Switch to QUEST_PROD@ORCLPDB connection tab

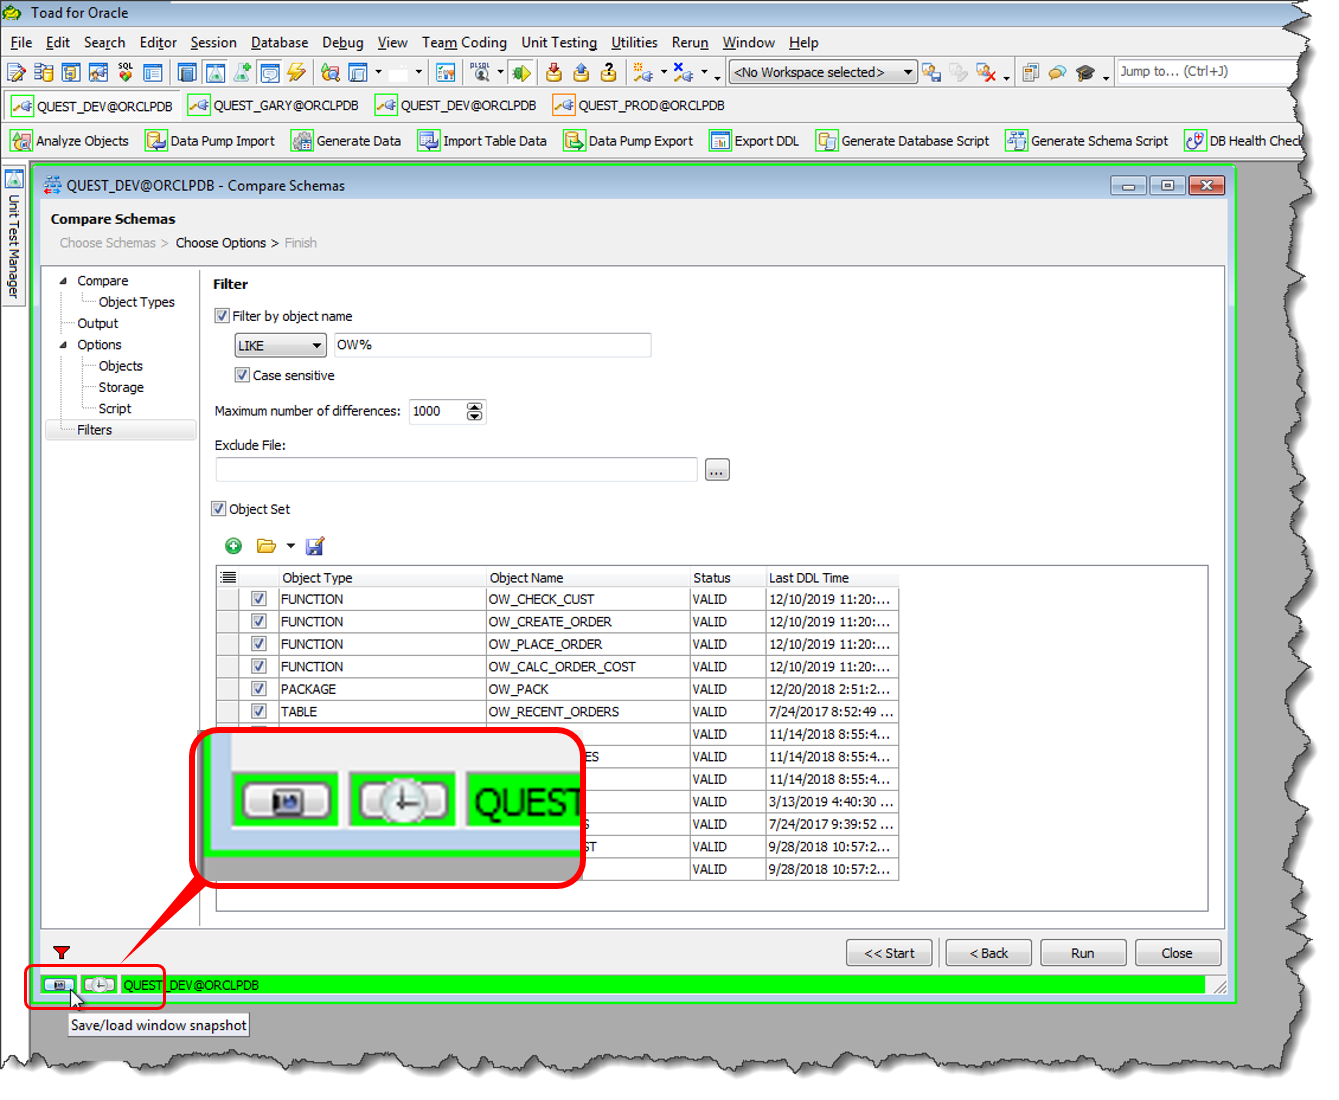pyautogui.click(x=639, y=105)
